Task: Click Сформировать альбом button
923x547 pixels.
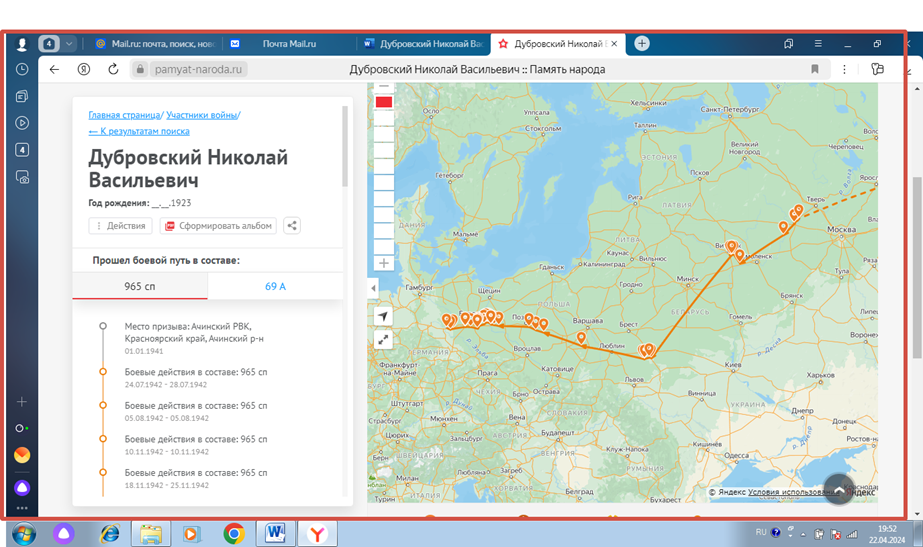Action: (x=218, y=226)
